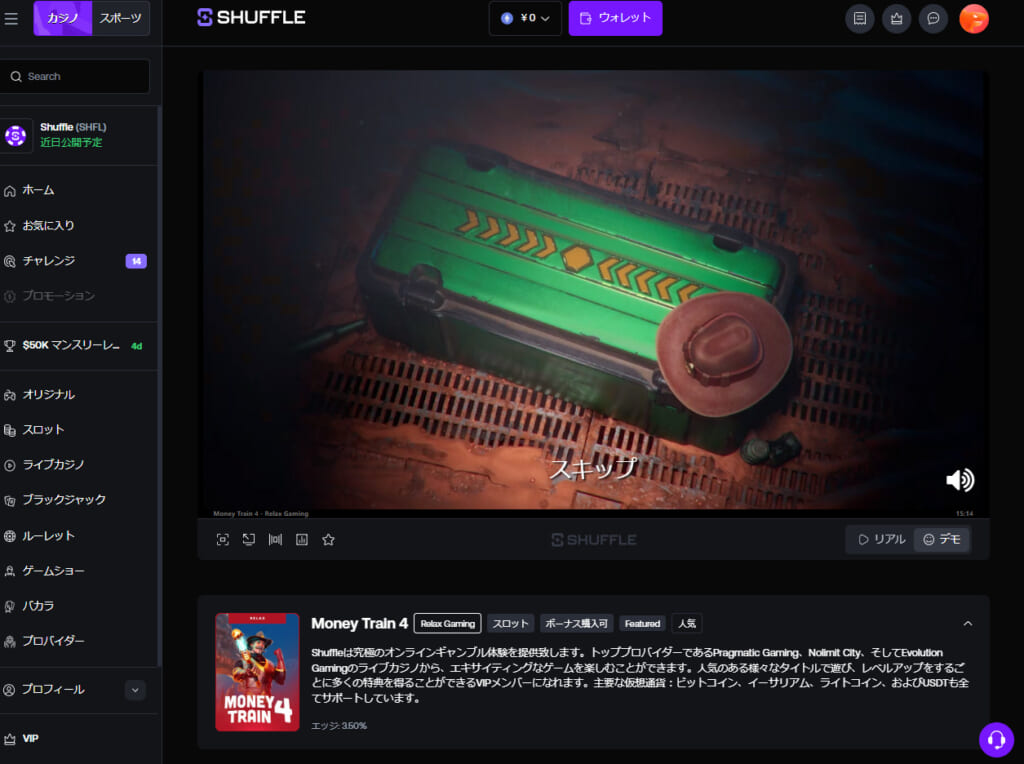1024x764 pixels.
Task: Switch to the スポーツ tab
Action: [x=121, y=18]
